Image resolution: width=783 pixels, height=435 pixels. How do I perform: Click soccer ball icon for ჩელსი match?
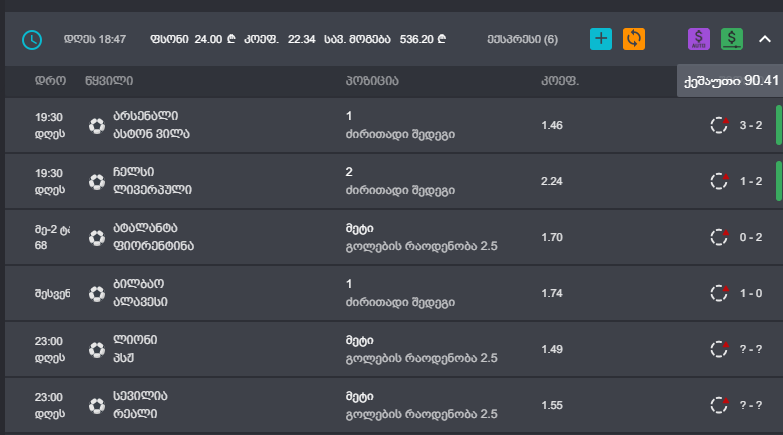[x=97, y=181]
